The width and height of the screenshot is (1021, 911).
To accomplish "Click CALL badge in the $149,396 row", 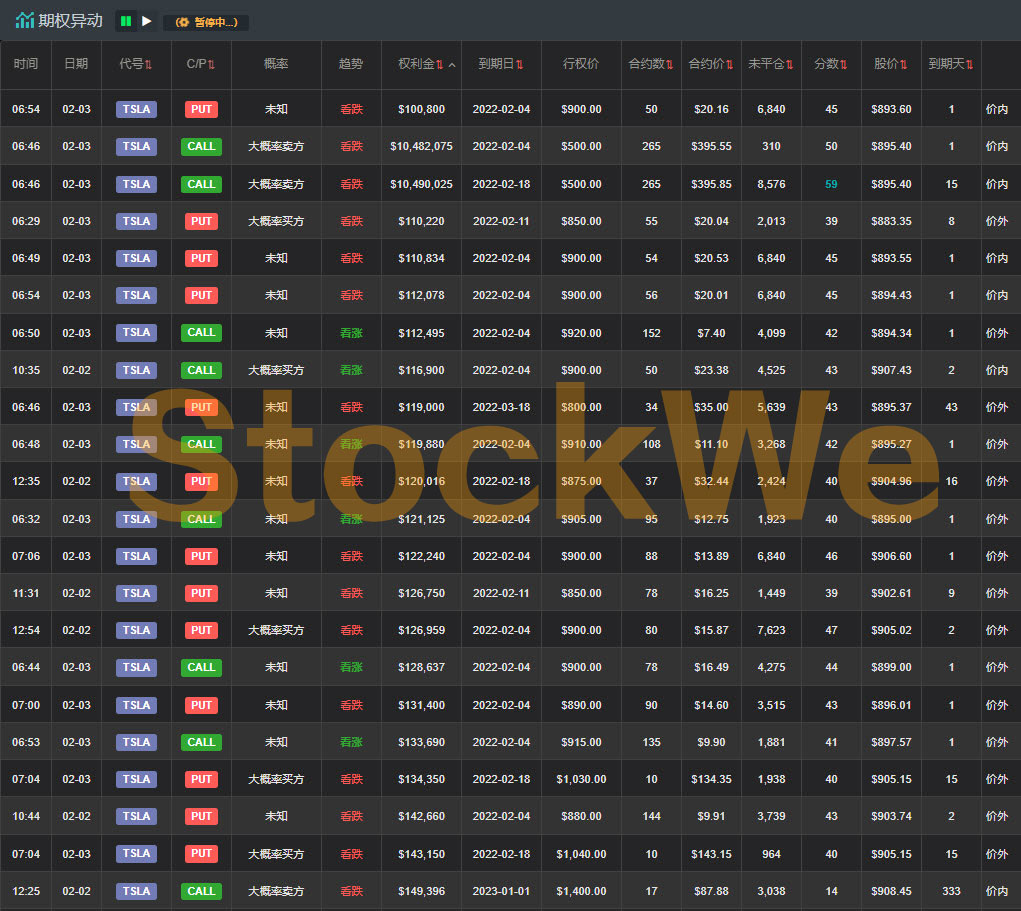I will (201, 891).
